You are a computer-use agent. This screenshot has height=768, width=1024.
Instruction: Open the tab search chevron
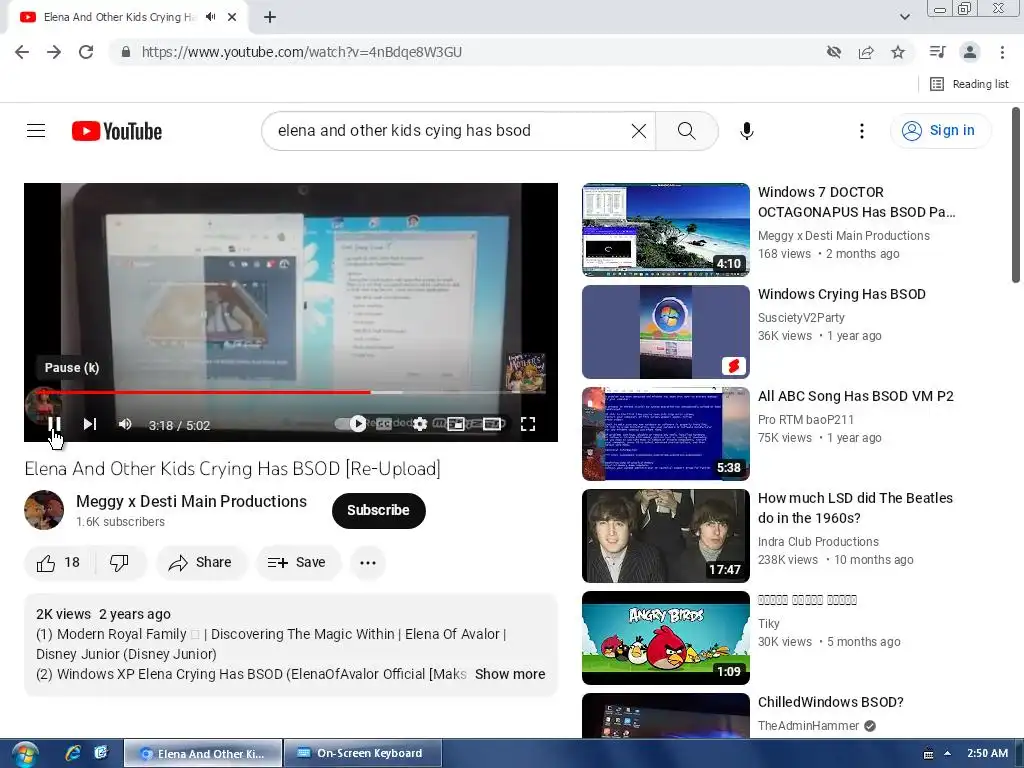pyautogui.click(x=905, y=17)
